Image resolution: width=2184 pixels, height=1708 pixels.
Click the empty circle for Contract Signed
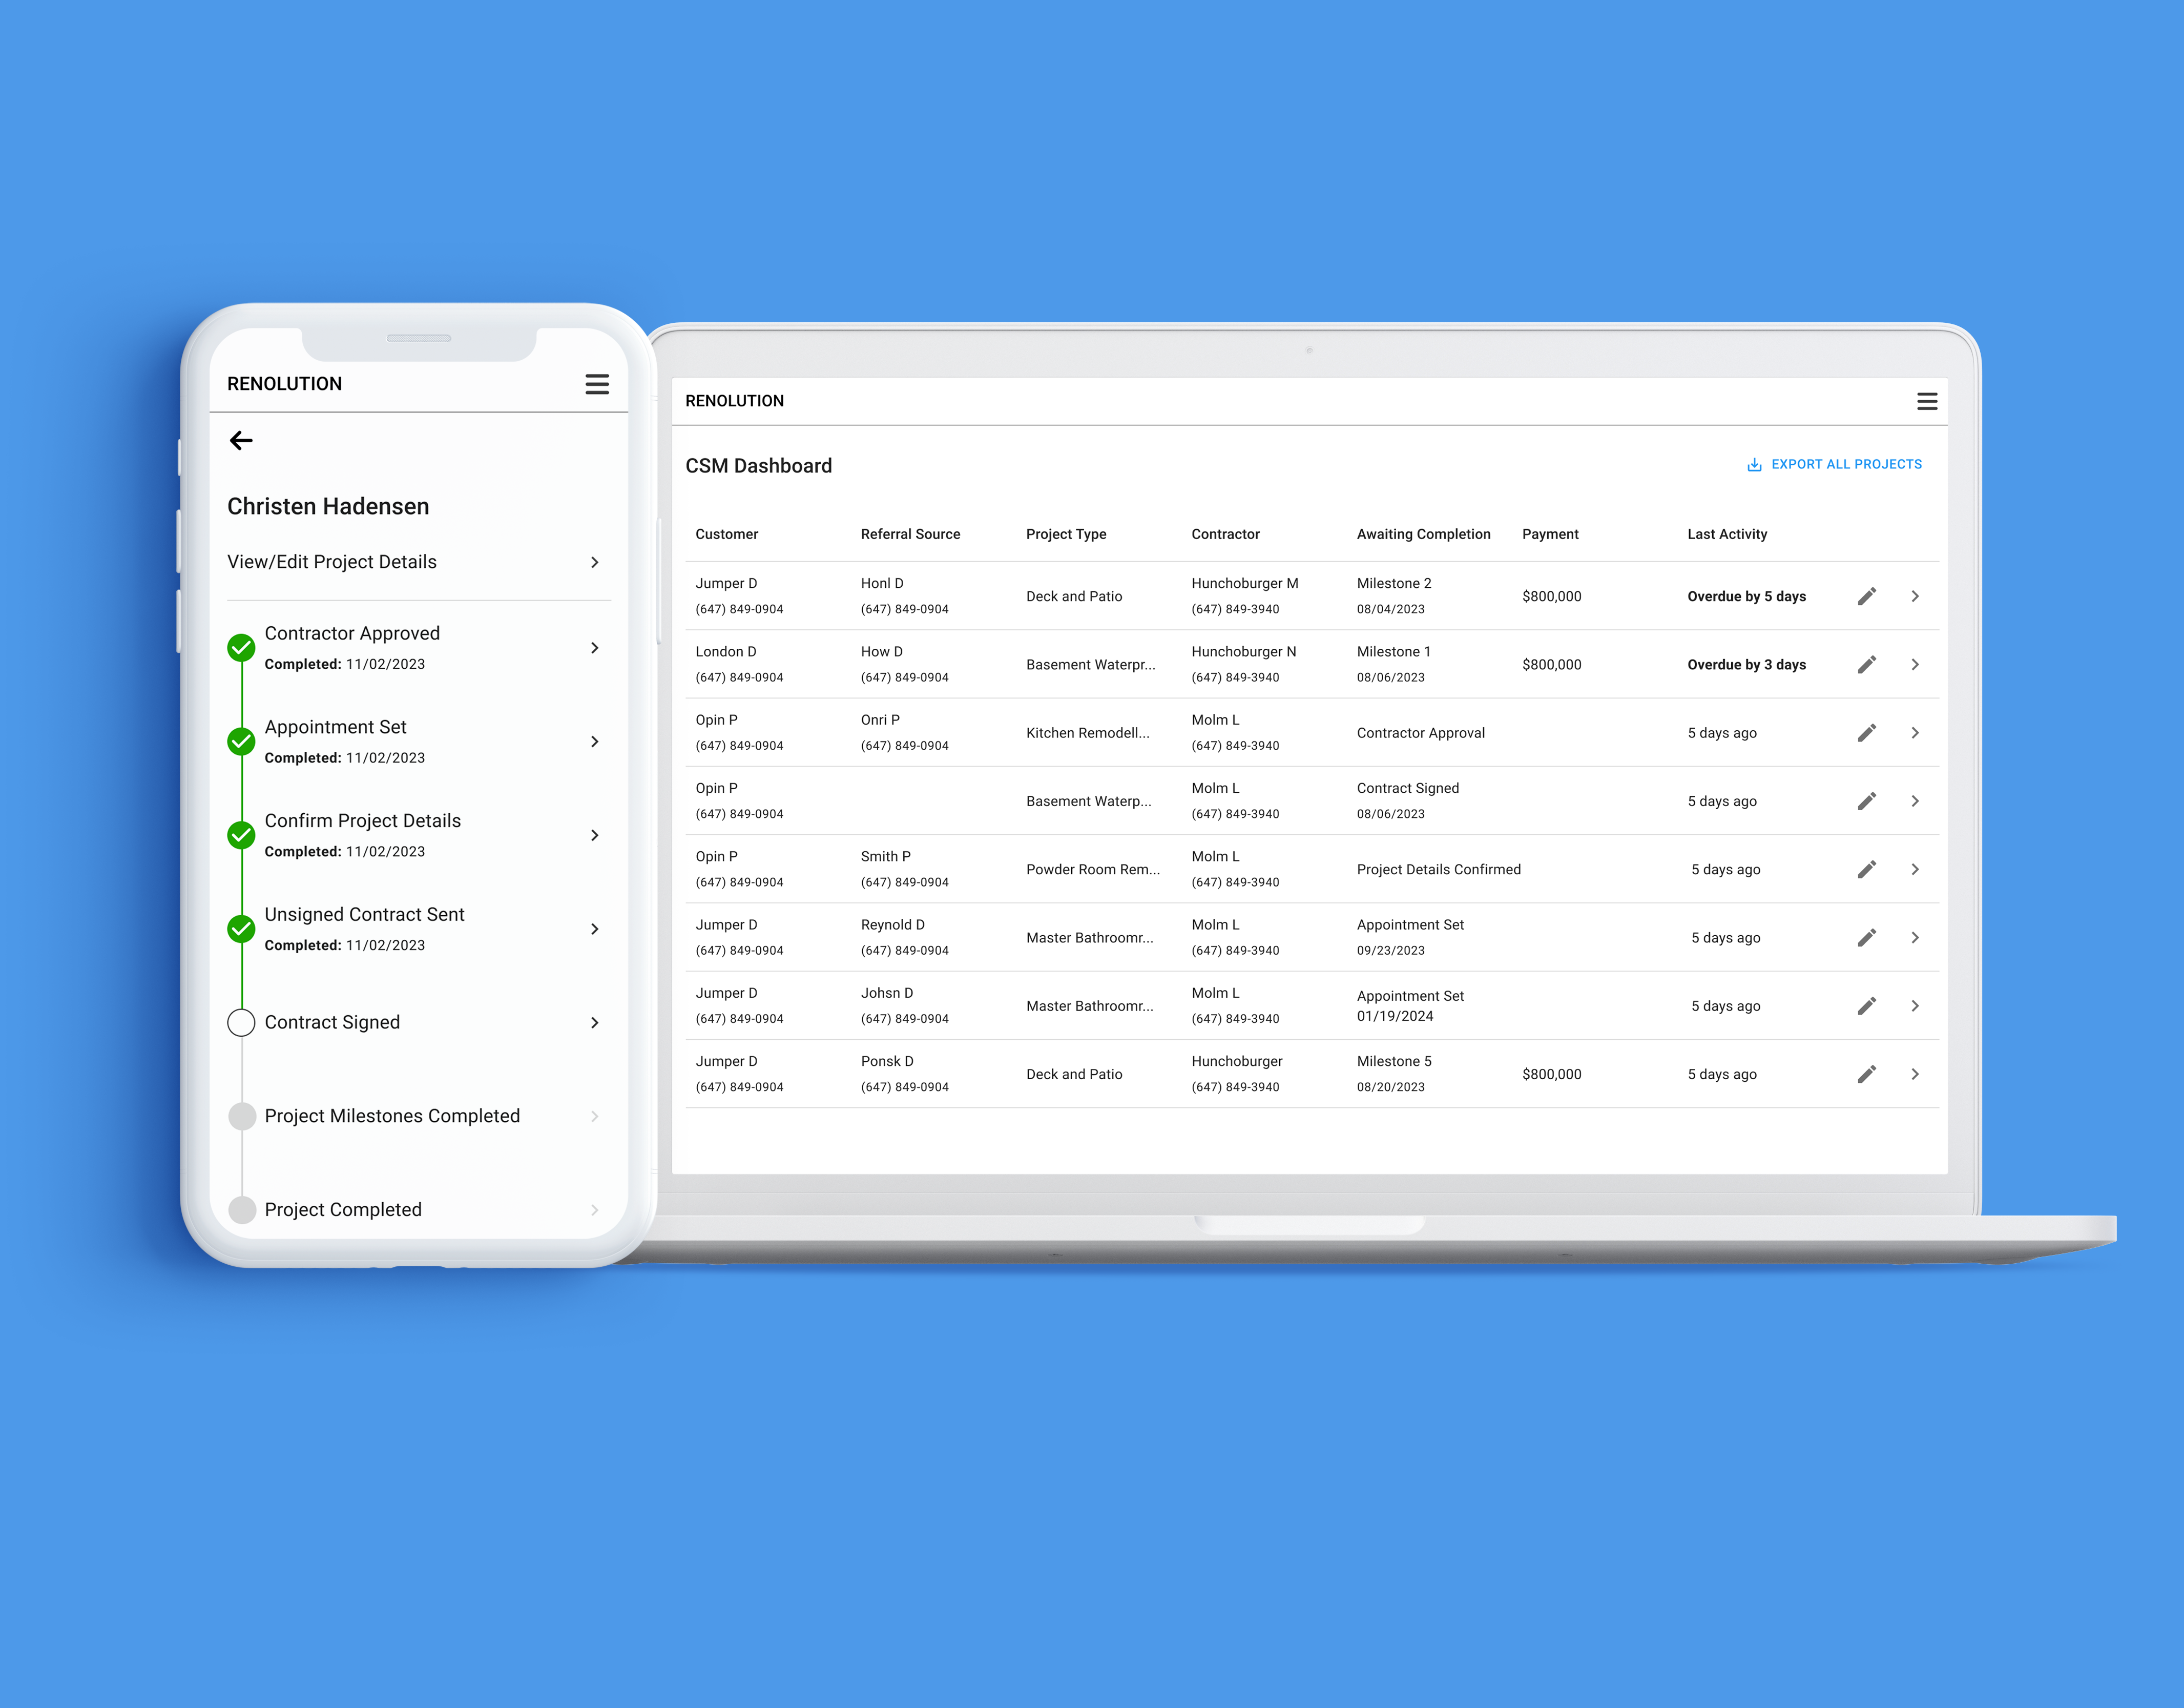tap(241, 1022)
